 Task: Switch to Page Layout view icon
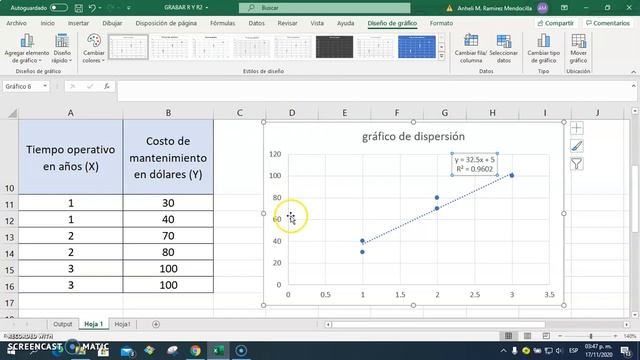pos(527,336)
